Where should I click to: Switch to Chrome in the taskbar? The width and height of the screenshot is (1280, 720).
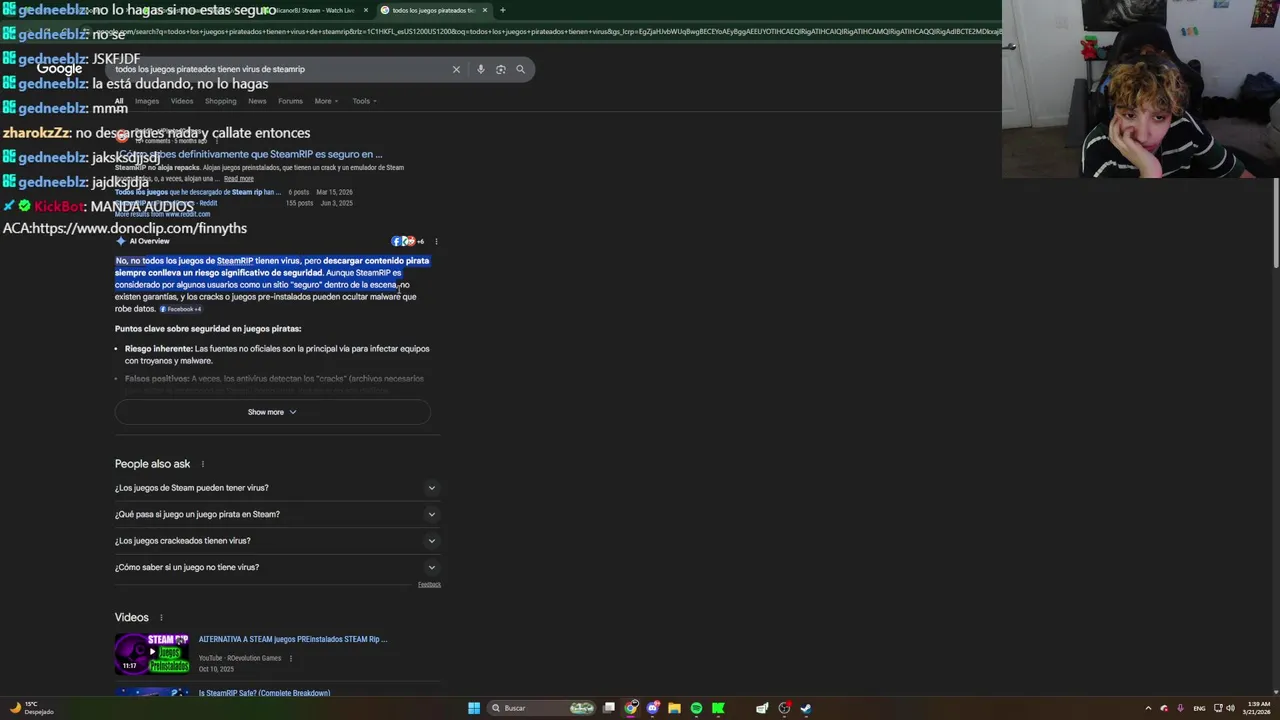pyautogui.click(x=631, y=708)
